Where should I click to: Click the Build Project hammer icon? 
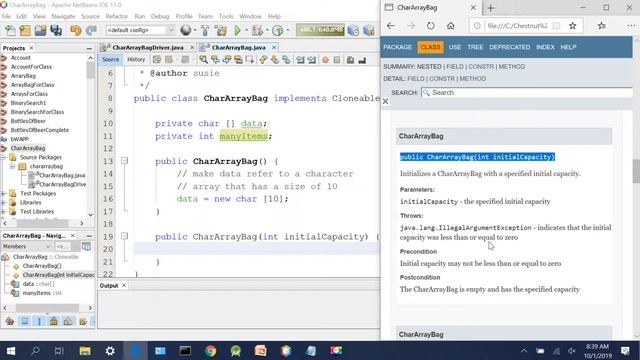205,30
